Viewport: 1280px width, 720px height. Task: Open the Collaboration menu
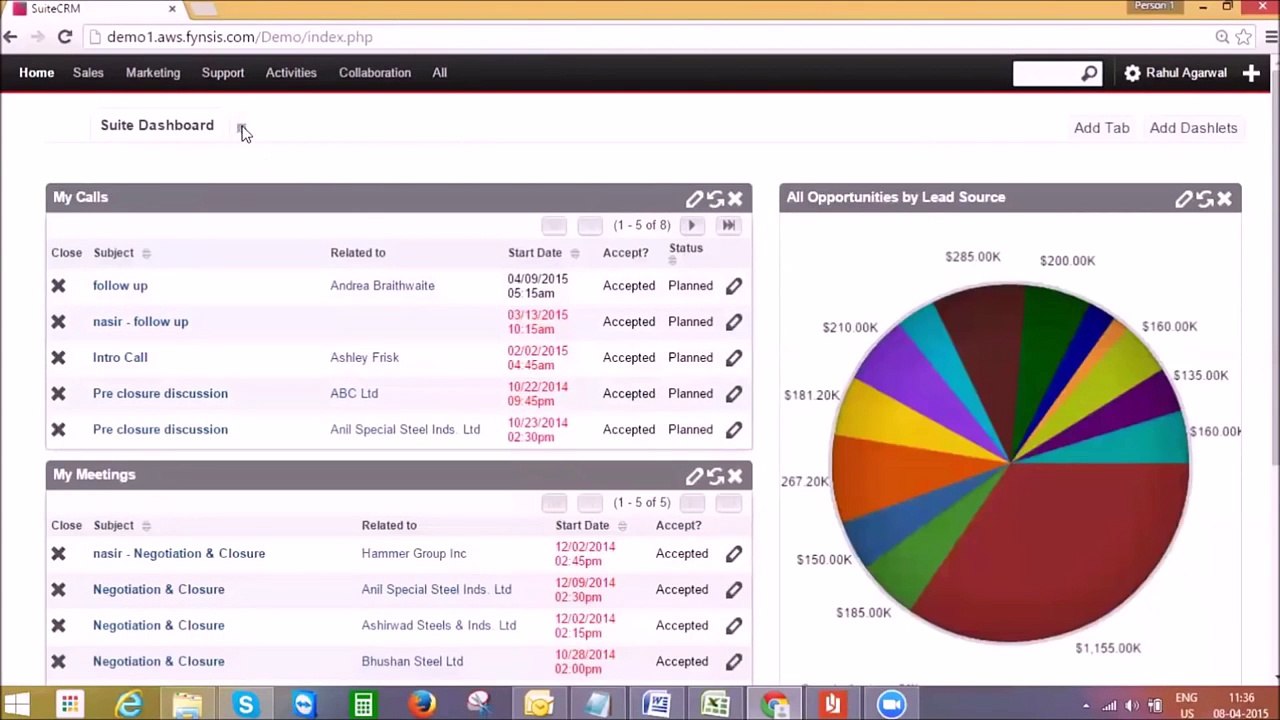pyautogui.click(x=375, y=73)
